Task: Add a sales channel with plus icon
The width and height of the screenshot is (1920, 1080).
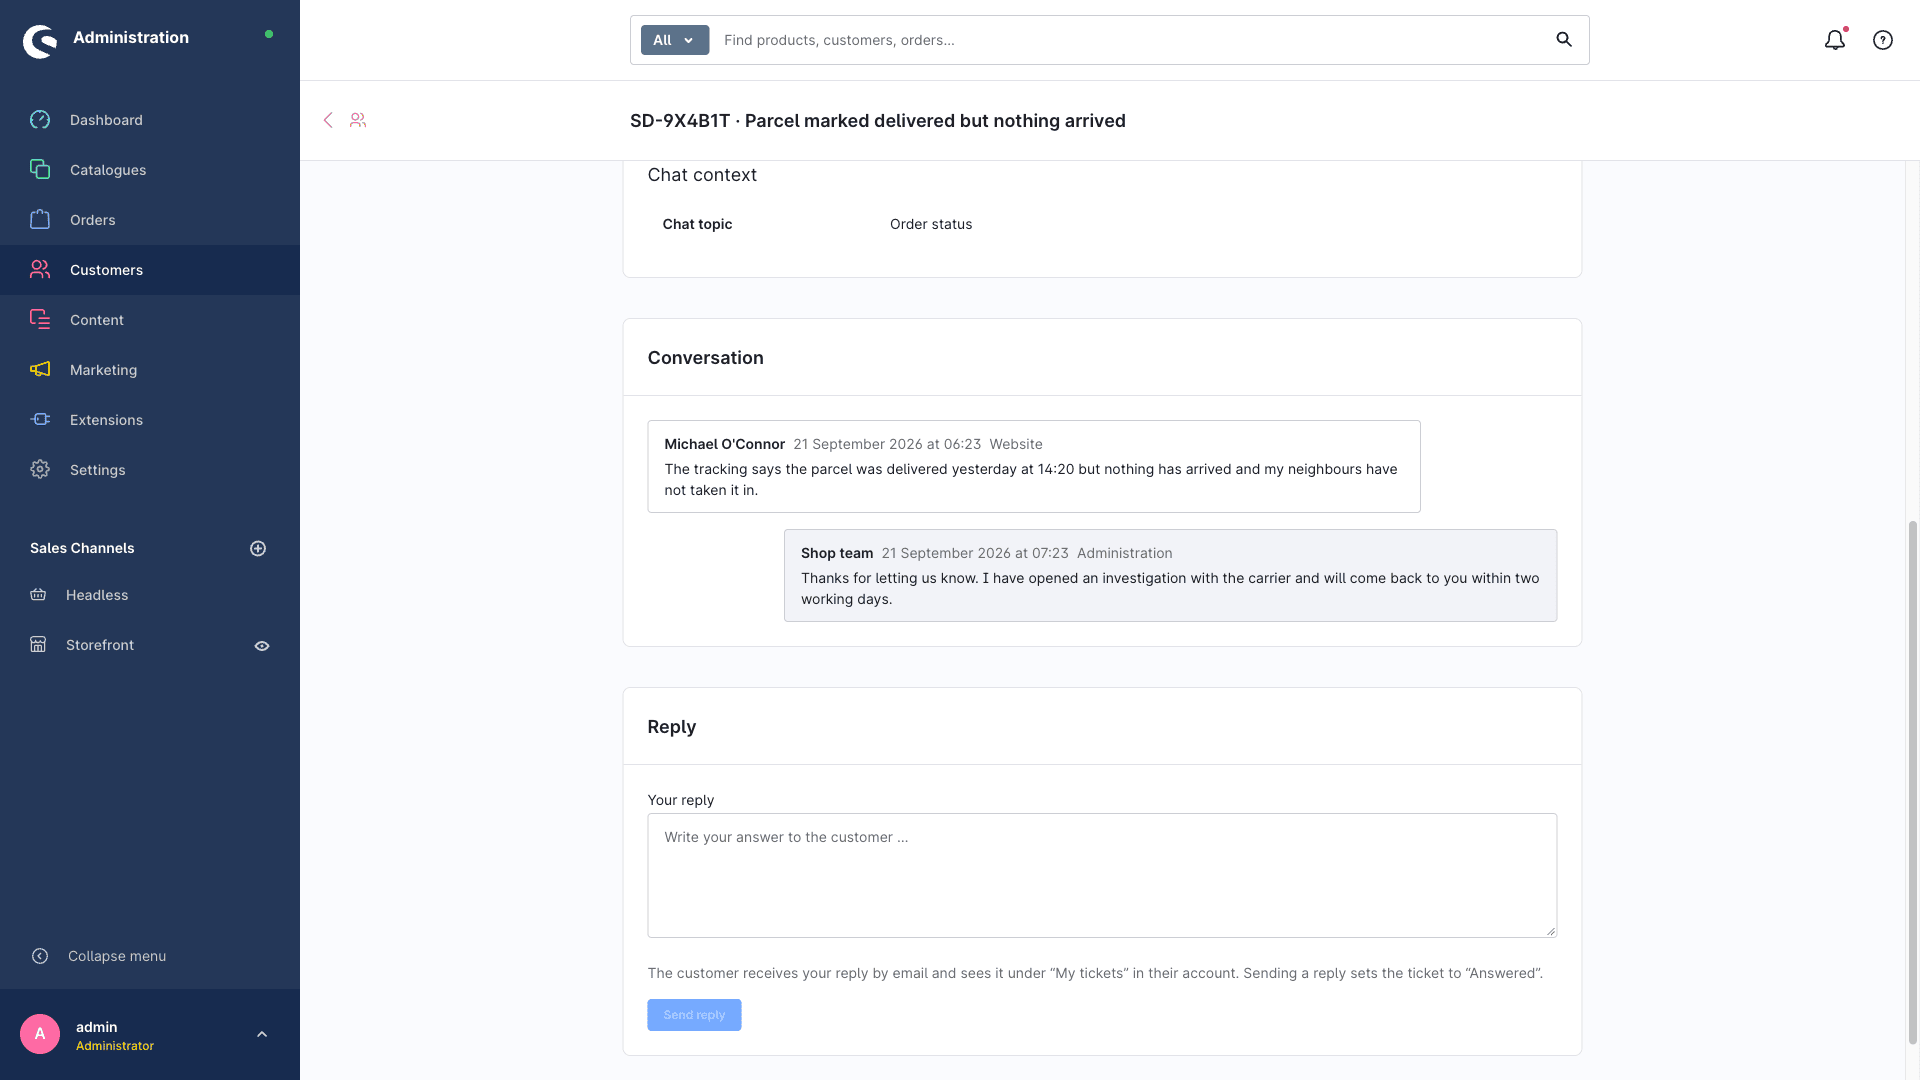Action: coord(258,548)
